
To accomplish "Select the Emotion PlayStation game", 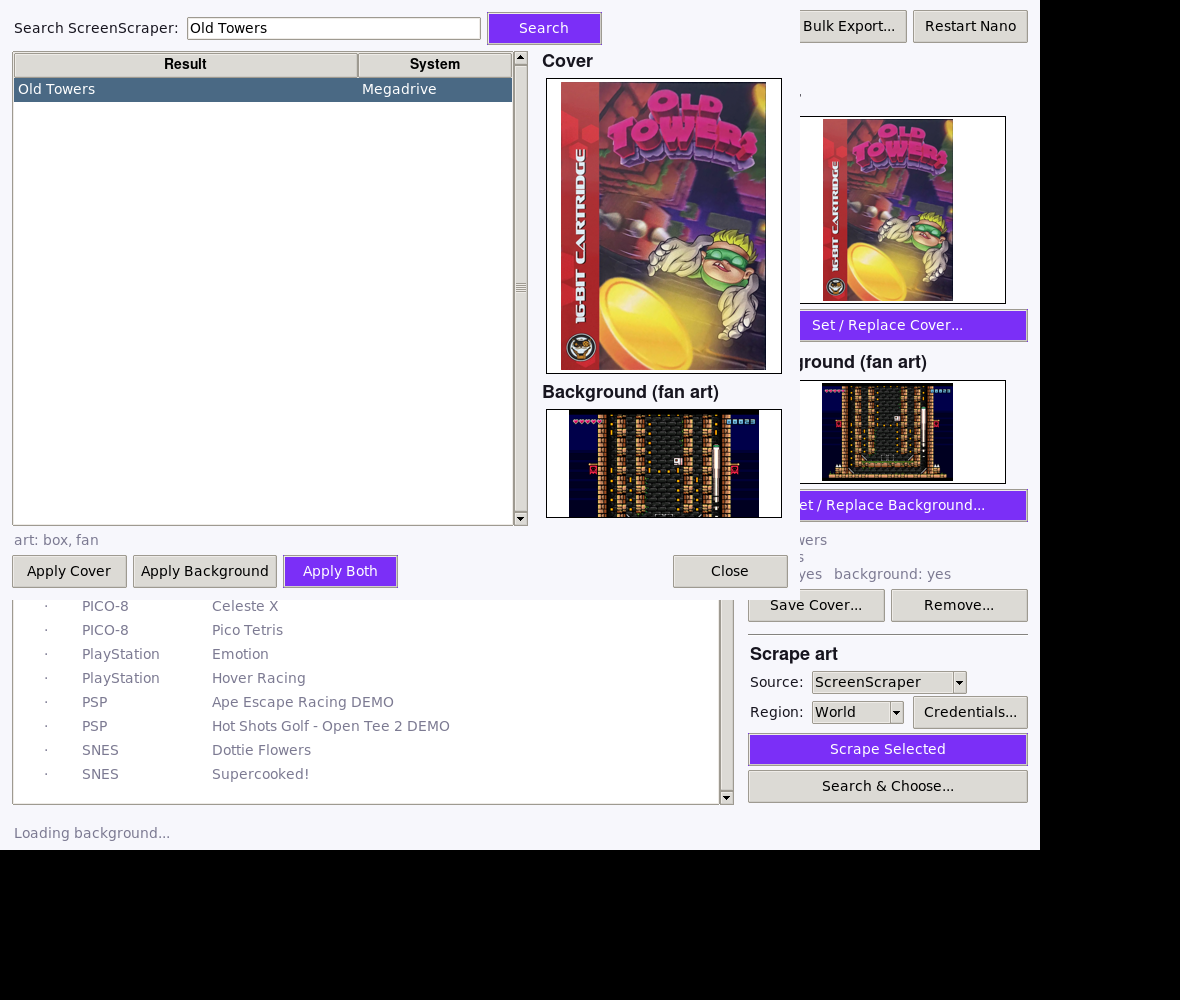I will (x=366, y=655).
